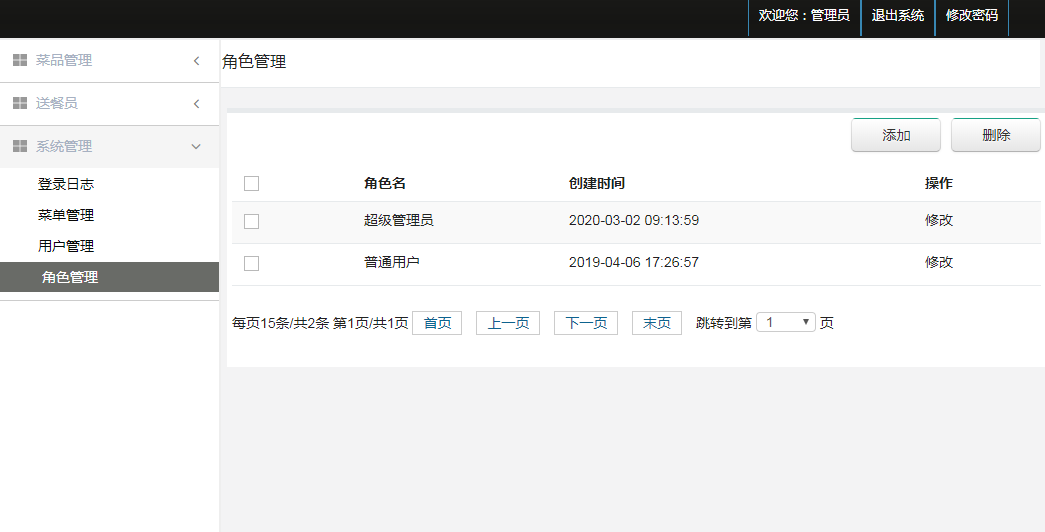Click the date 2020-03-02 09:13:59
1045x532 pixels.
click(634, 221)
